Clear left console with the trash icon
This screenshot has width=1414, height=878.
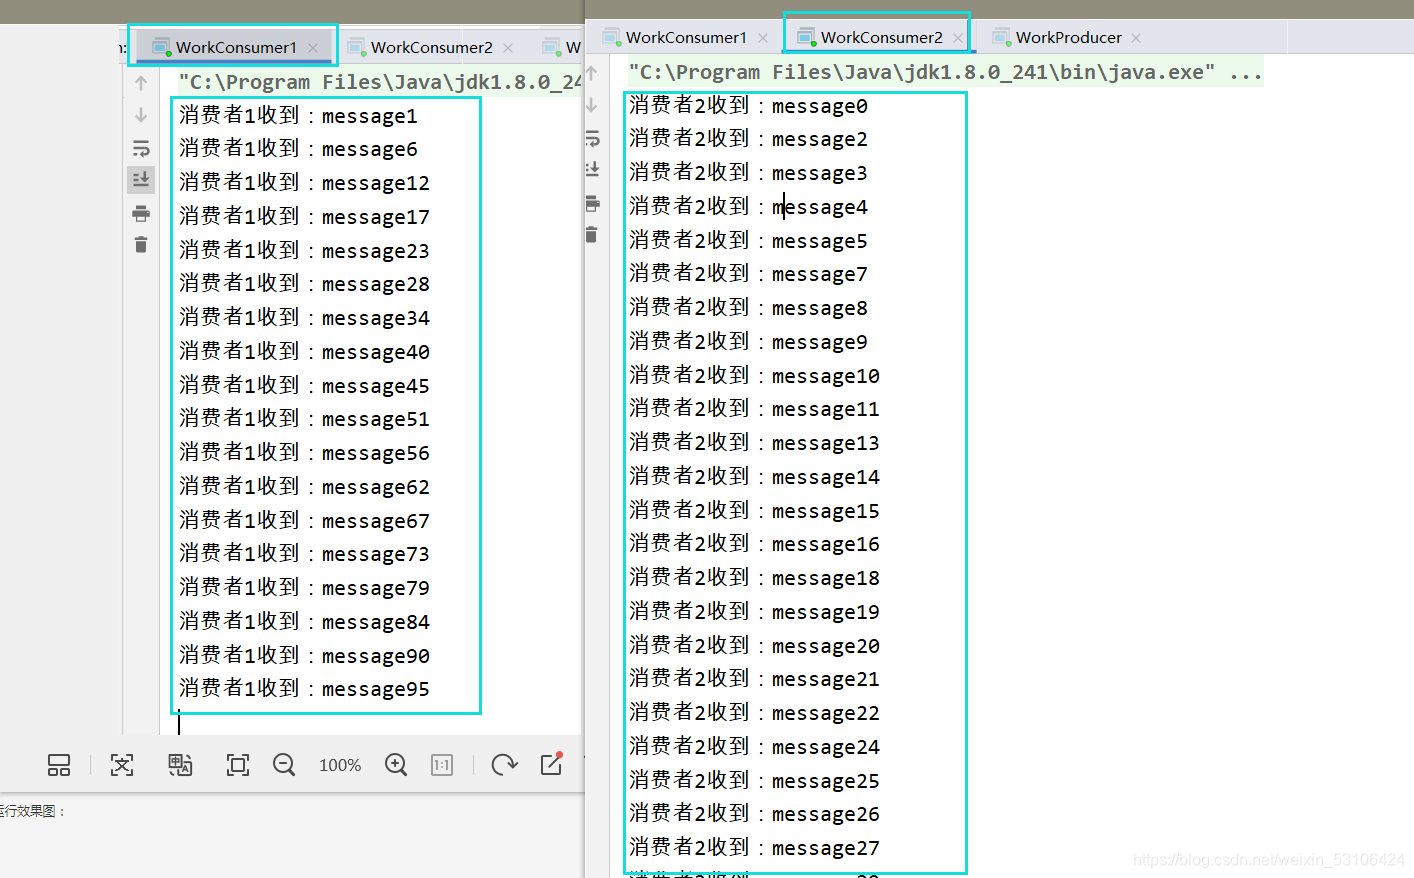pyautogui.click(x=141, y=244)
